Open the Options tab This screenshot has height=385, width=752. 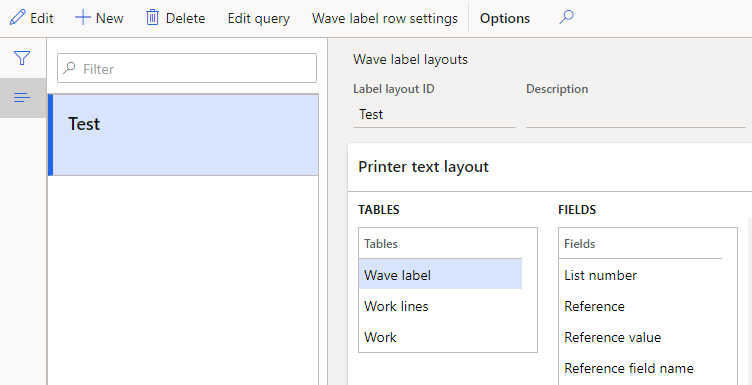(x=505, y=19)
